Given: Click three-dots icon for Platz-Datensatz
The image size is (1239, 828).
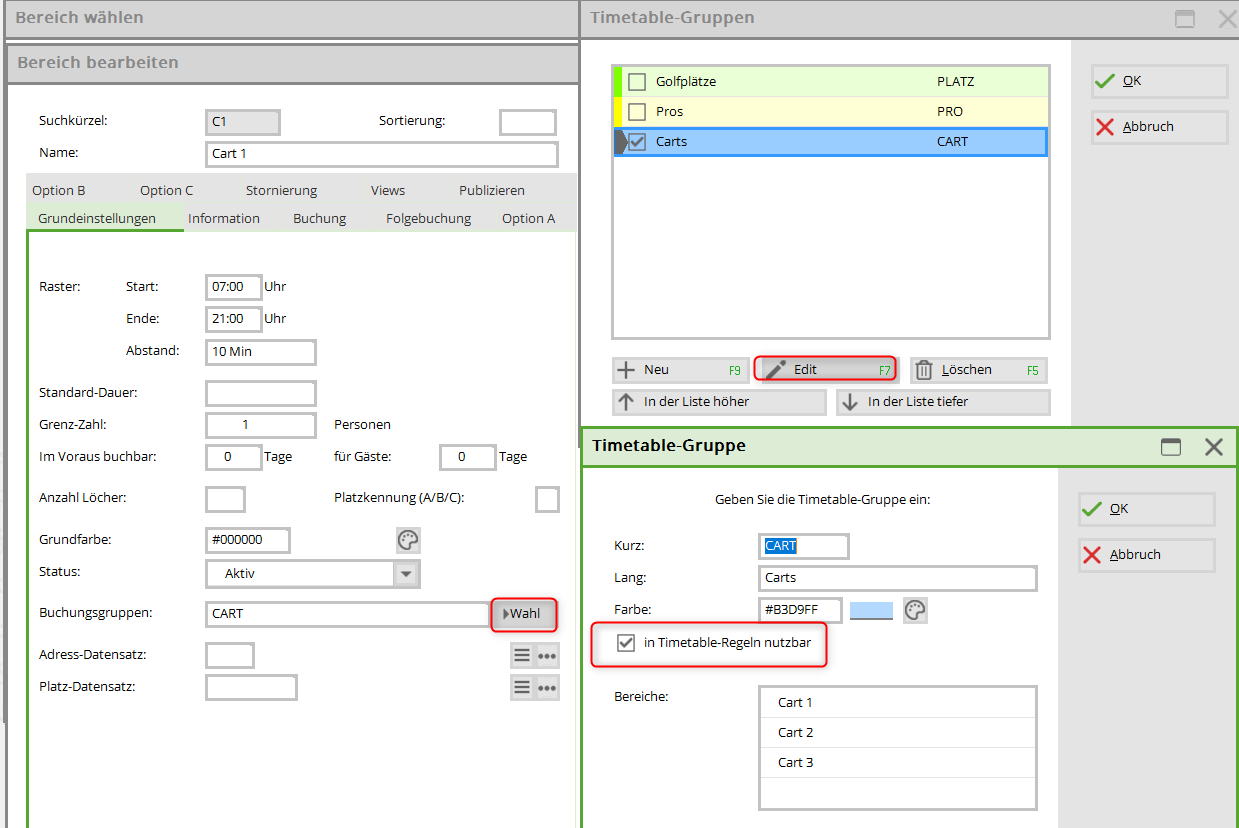Looking at the screenshot, I should pyautogui.click(x=547, y=688).
